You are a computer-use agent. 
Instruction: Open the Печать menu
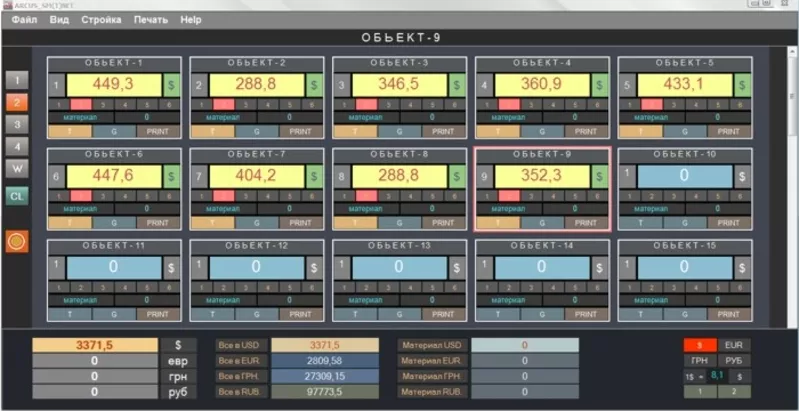point(150,20)
